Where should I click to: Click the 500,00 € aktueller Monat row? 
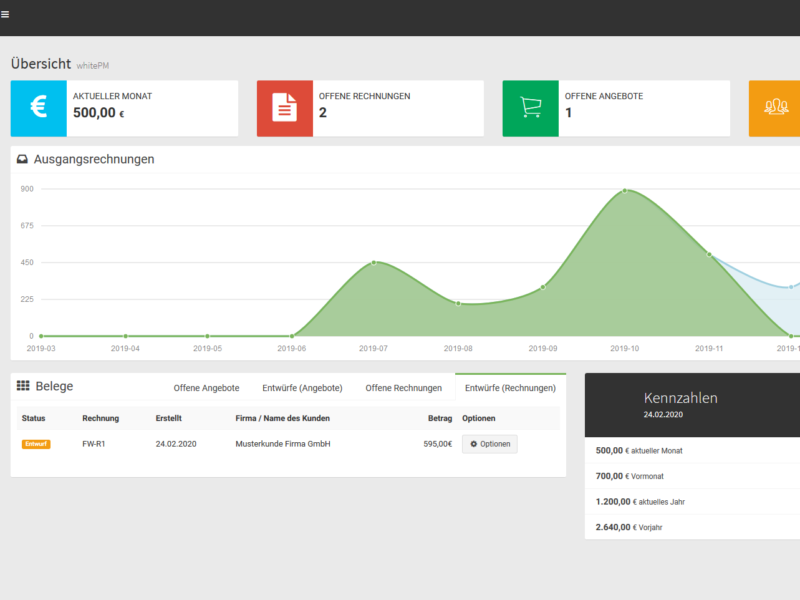tap(692, 451)
